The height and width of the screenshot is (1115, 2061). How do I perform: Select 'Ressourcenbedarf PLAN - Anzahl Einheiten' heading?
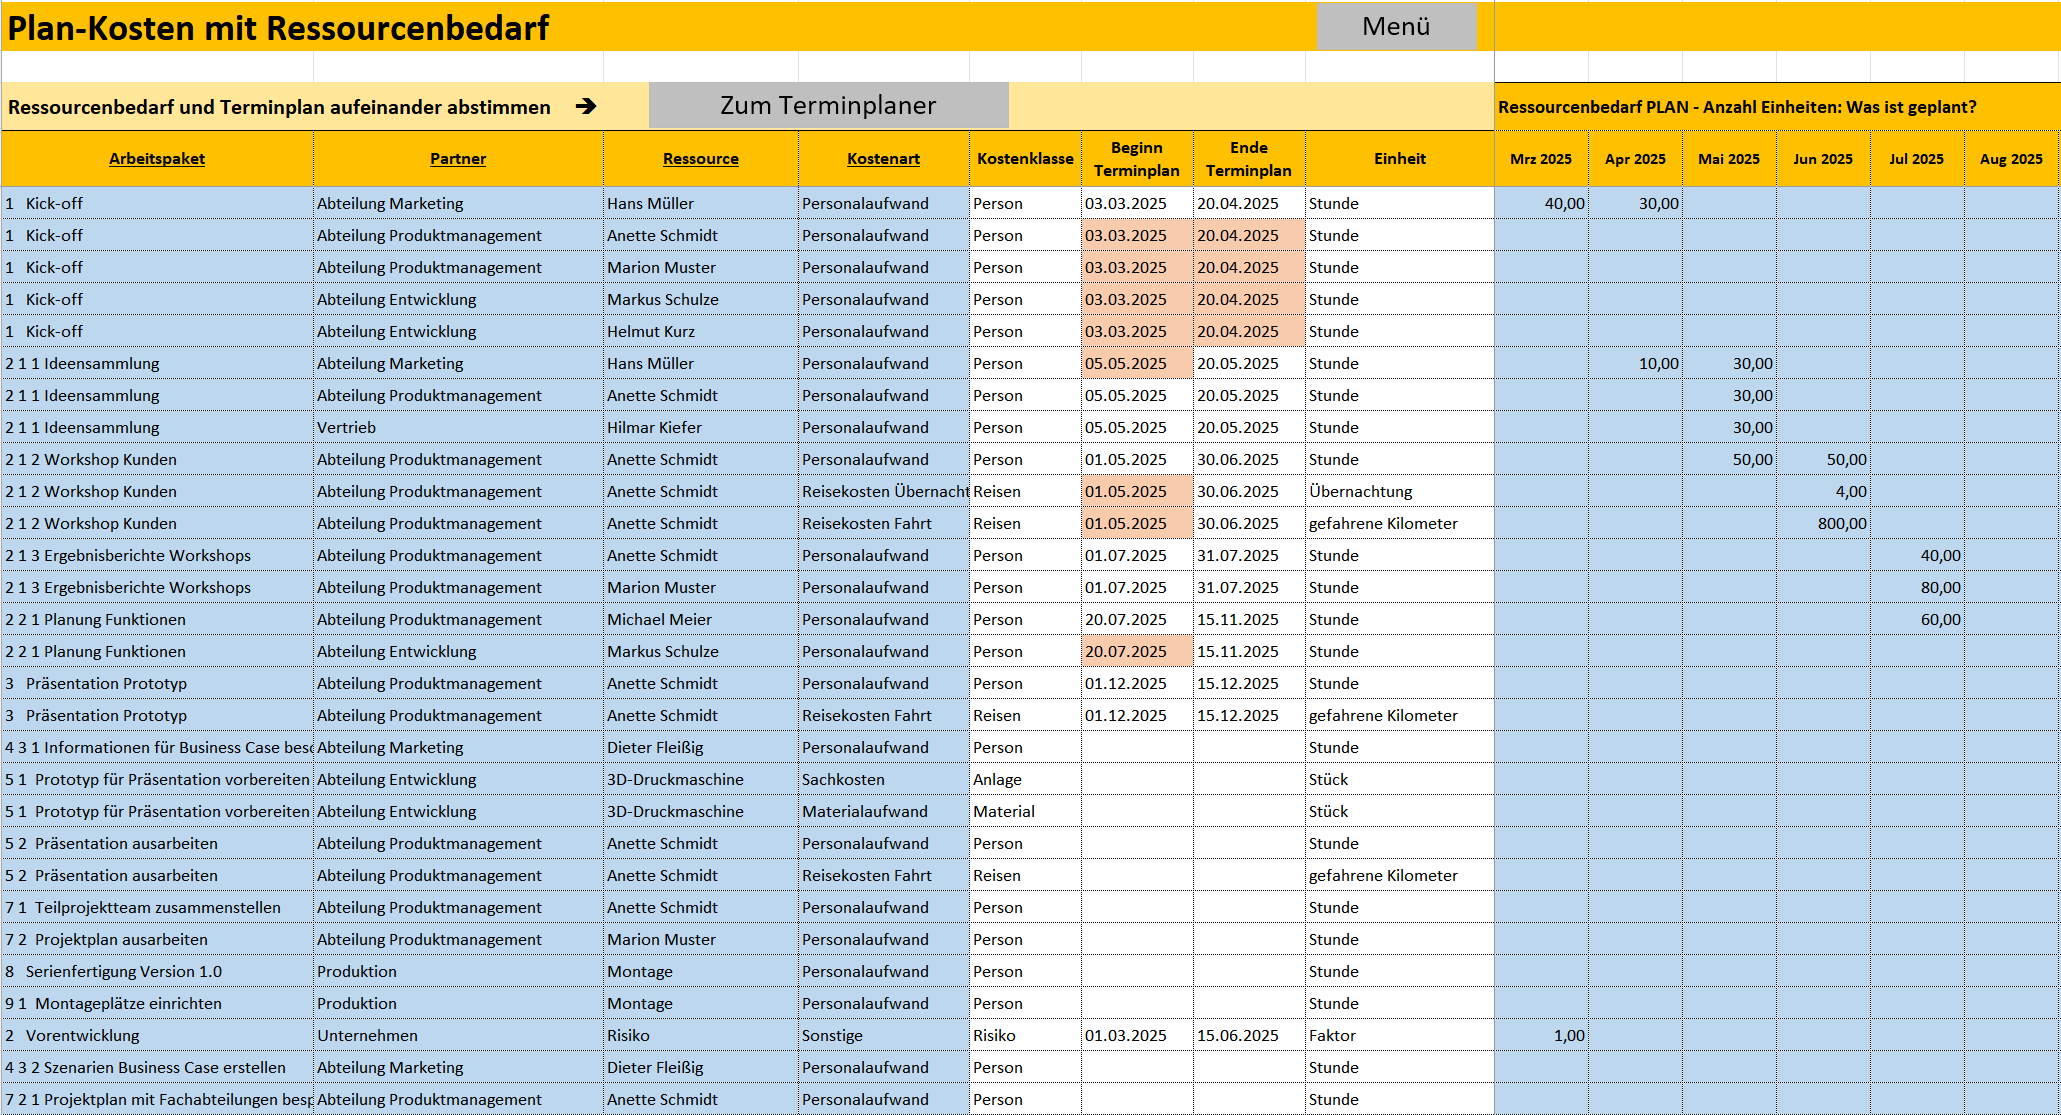[1737, 107]
